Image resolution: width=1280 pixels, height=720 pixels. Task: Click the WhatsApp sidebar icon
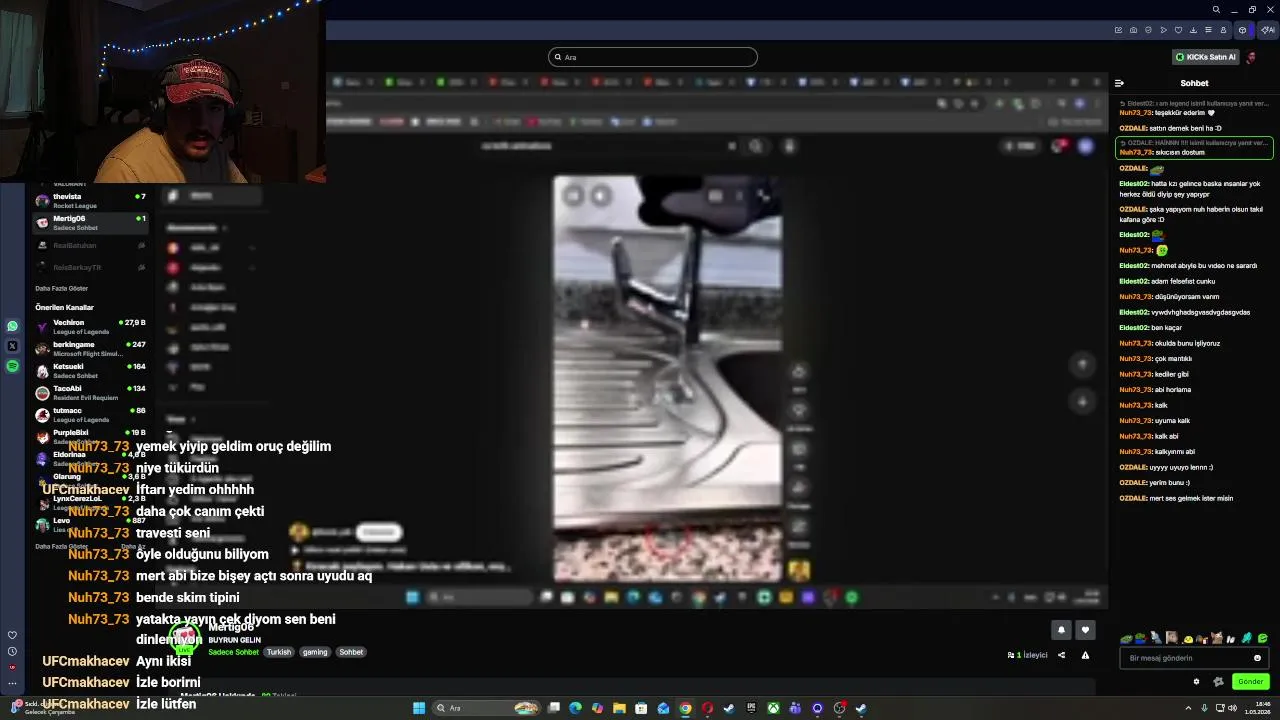[12, 326]
